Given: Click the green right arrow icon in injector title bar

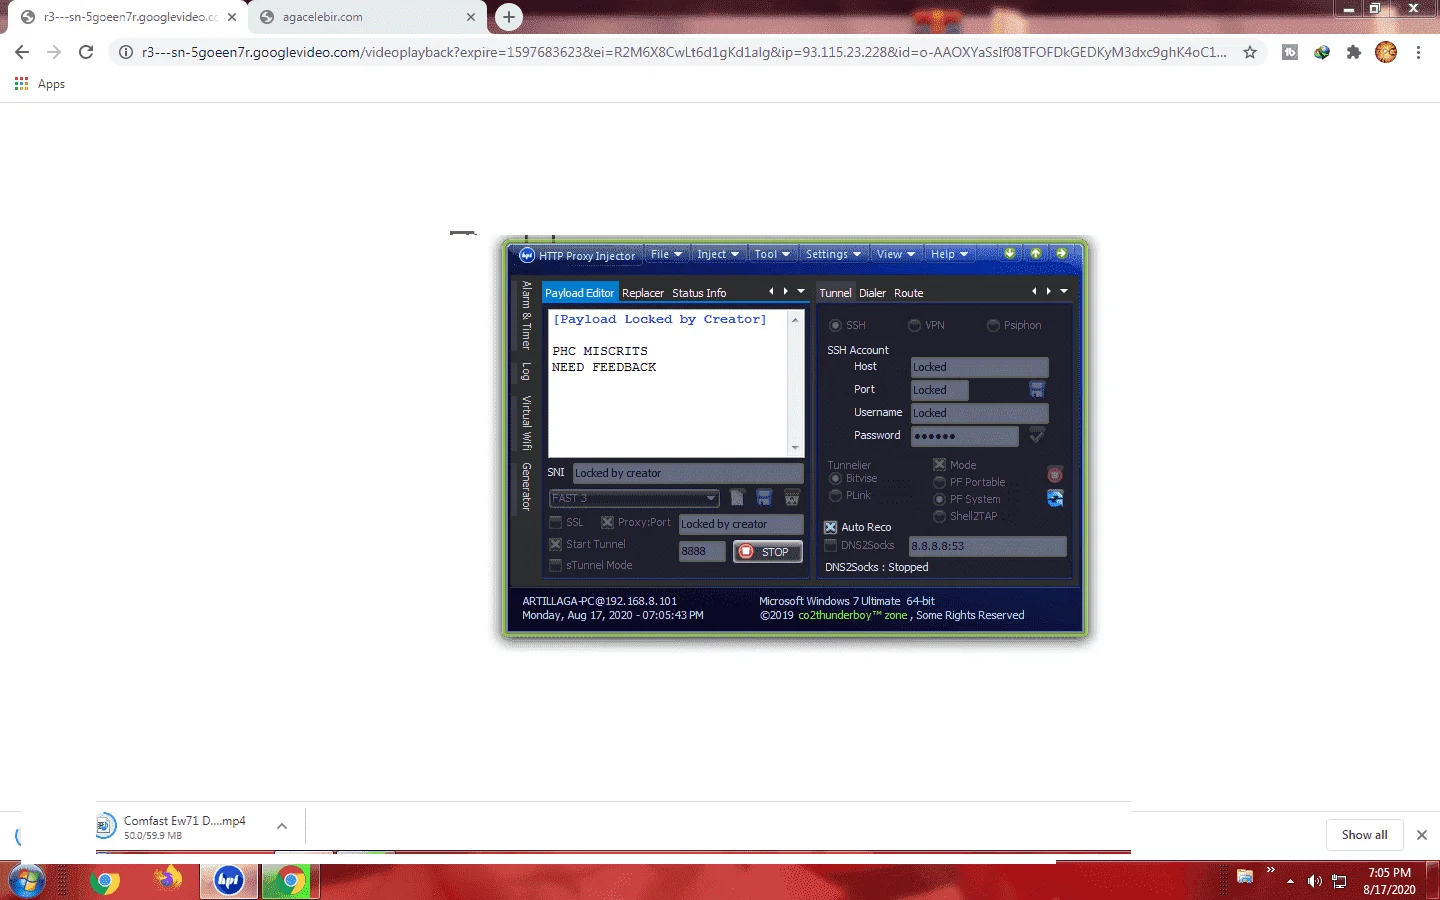Looking at the screenshot, I should tap(1062, 254).
